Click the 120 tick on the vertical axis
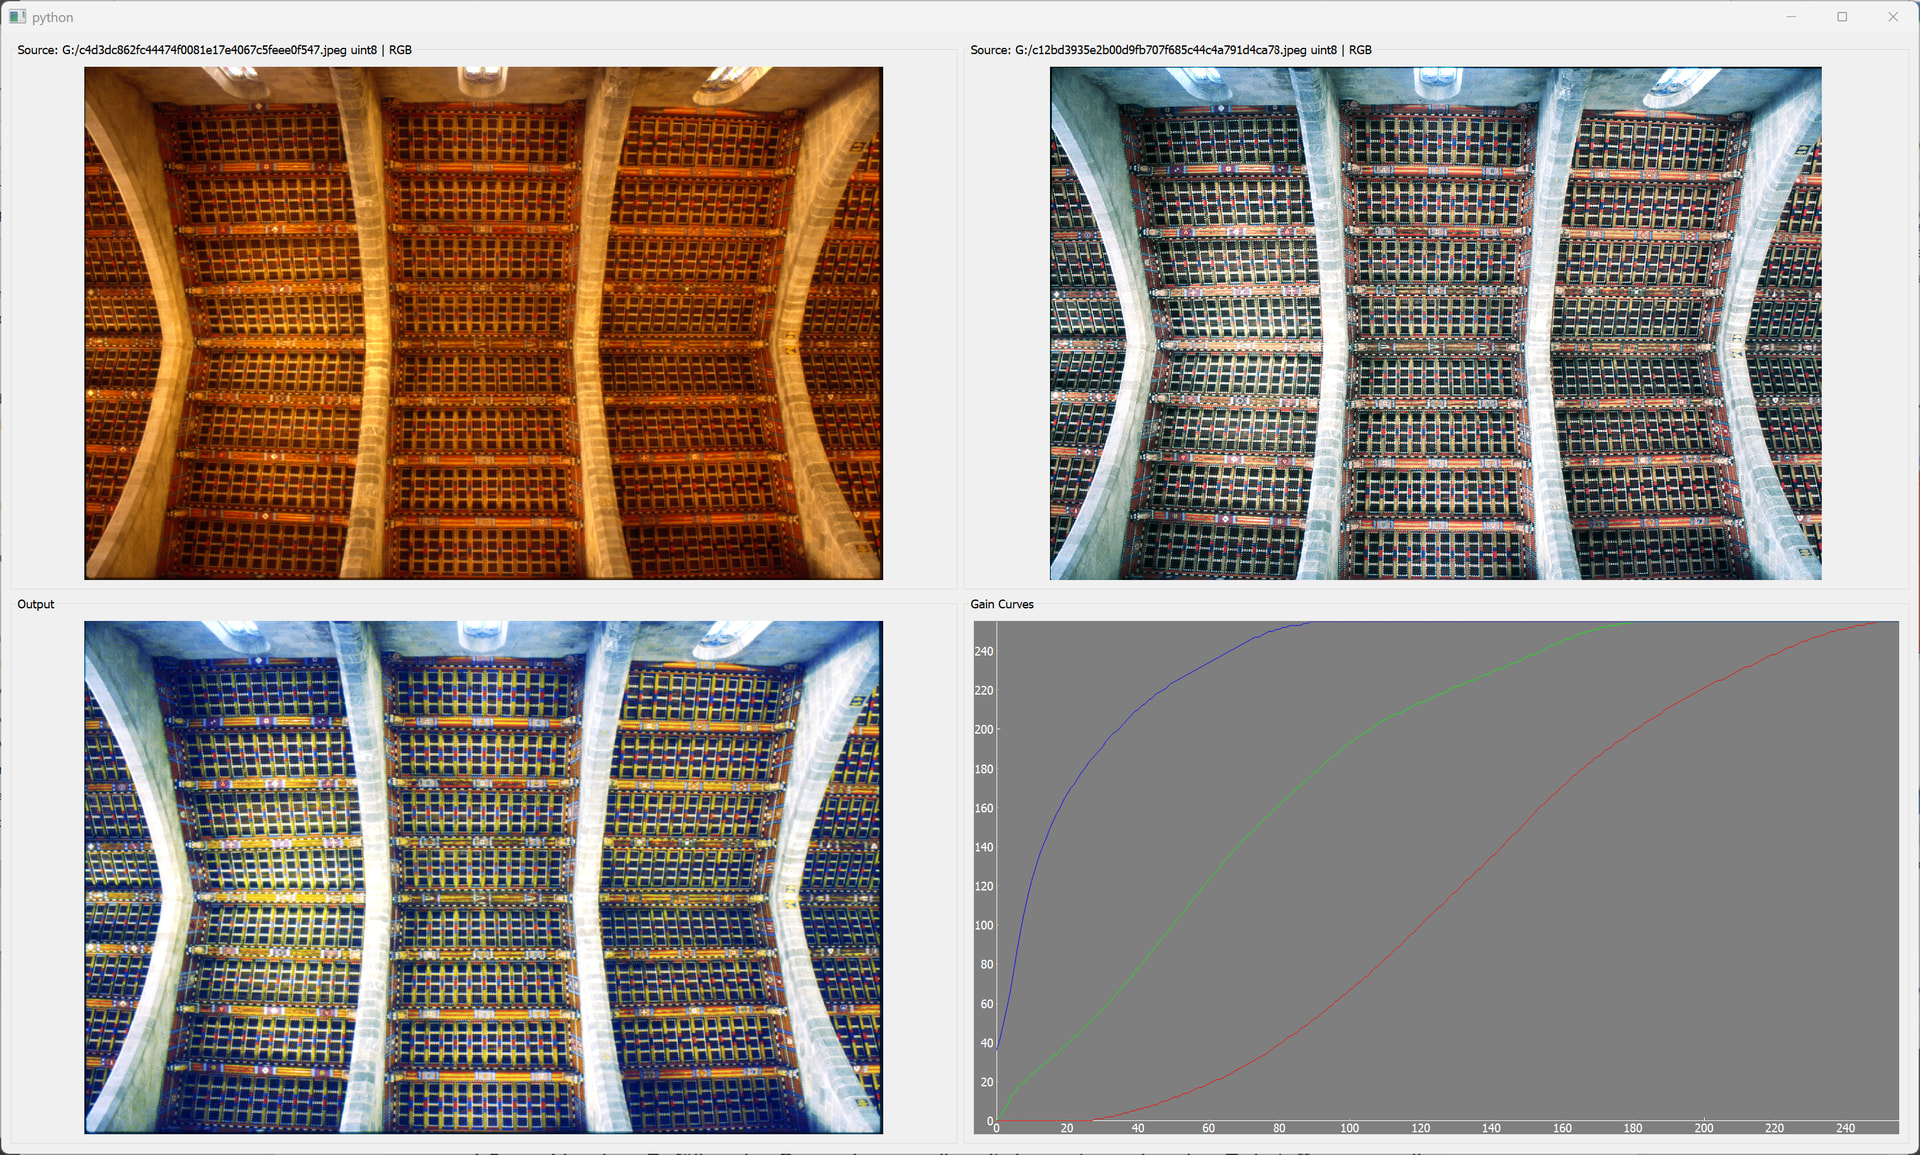 [x=984, y=887]
